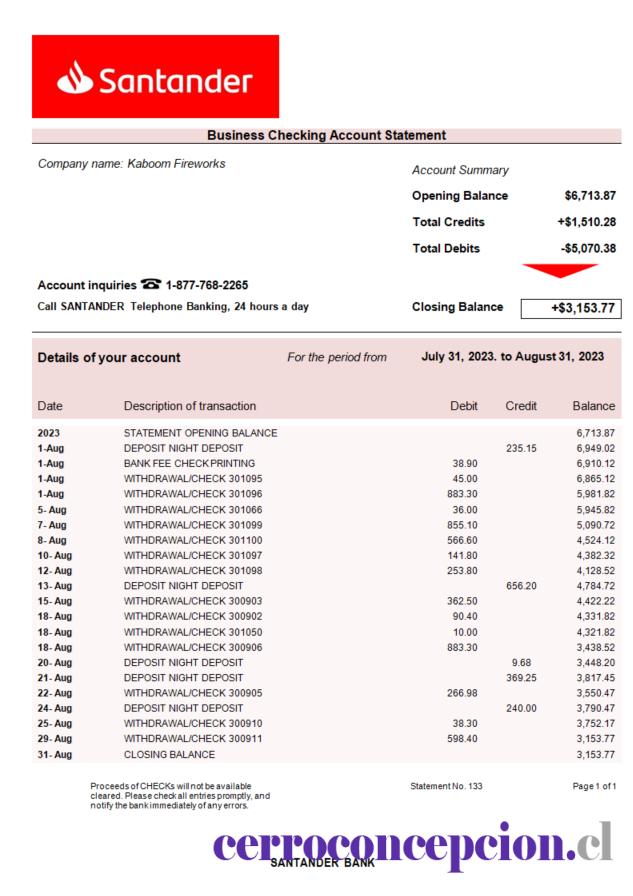Viewport: 633px width, 896px height.
Task: Click WITHDRAWAL/CHECK 301100 entry
Action: 193,540
